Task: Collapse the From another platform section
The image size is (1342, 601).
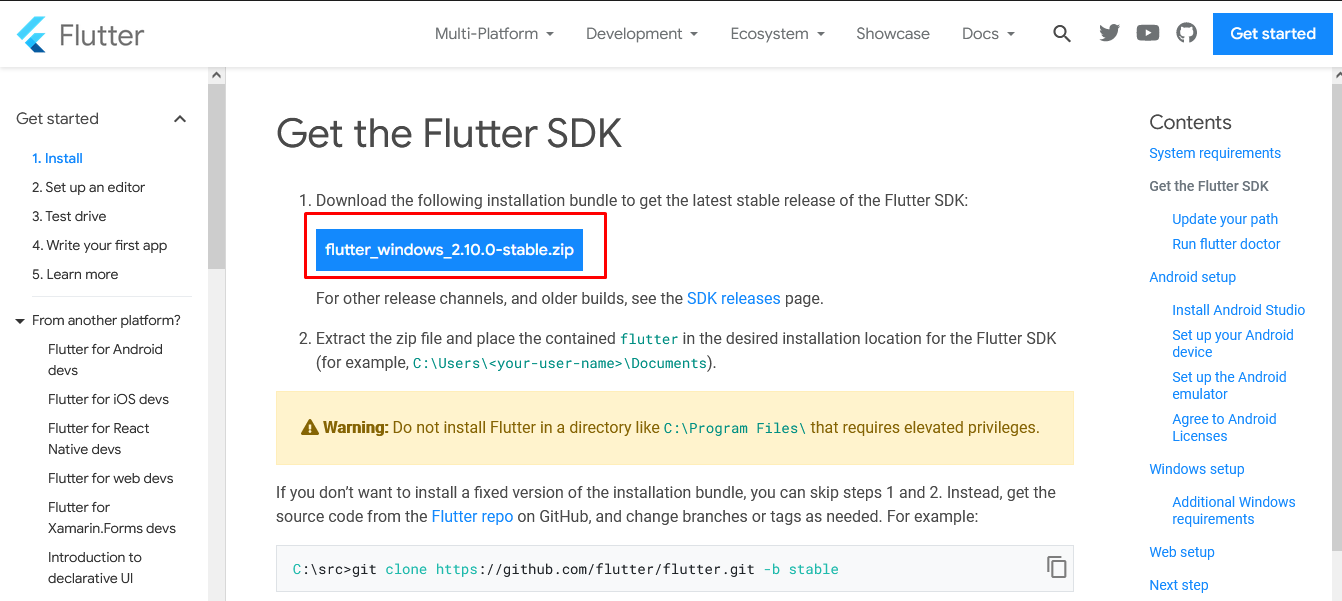Action: pos(20,321)
